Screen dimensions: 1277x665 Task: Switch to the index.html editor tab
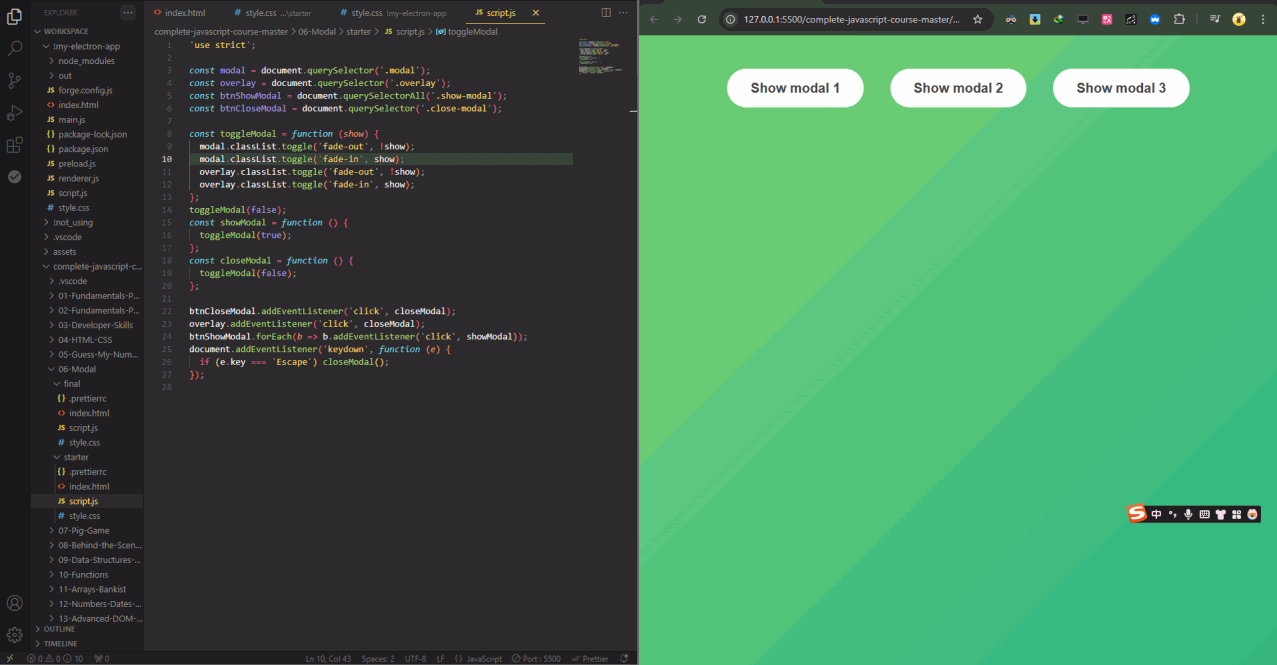(x=185, y=13)
